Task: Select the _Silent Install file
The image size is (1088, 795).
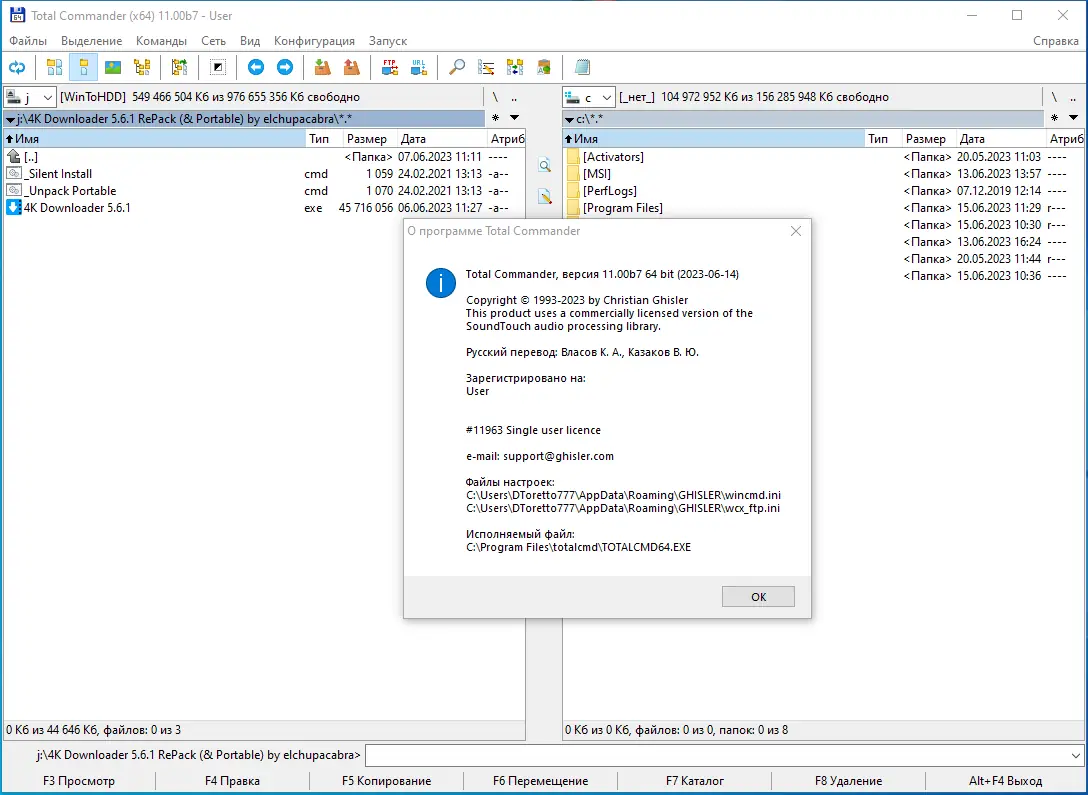Action: tap(264, 174)
